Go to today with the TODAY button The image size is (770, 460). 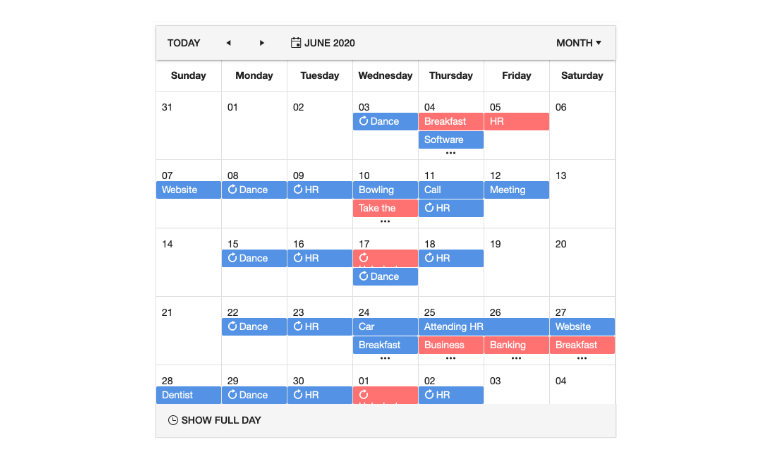point(184,43)
